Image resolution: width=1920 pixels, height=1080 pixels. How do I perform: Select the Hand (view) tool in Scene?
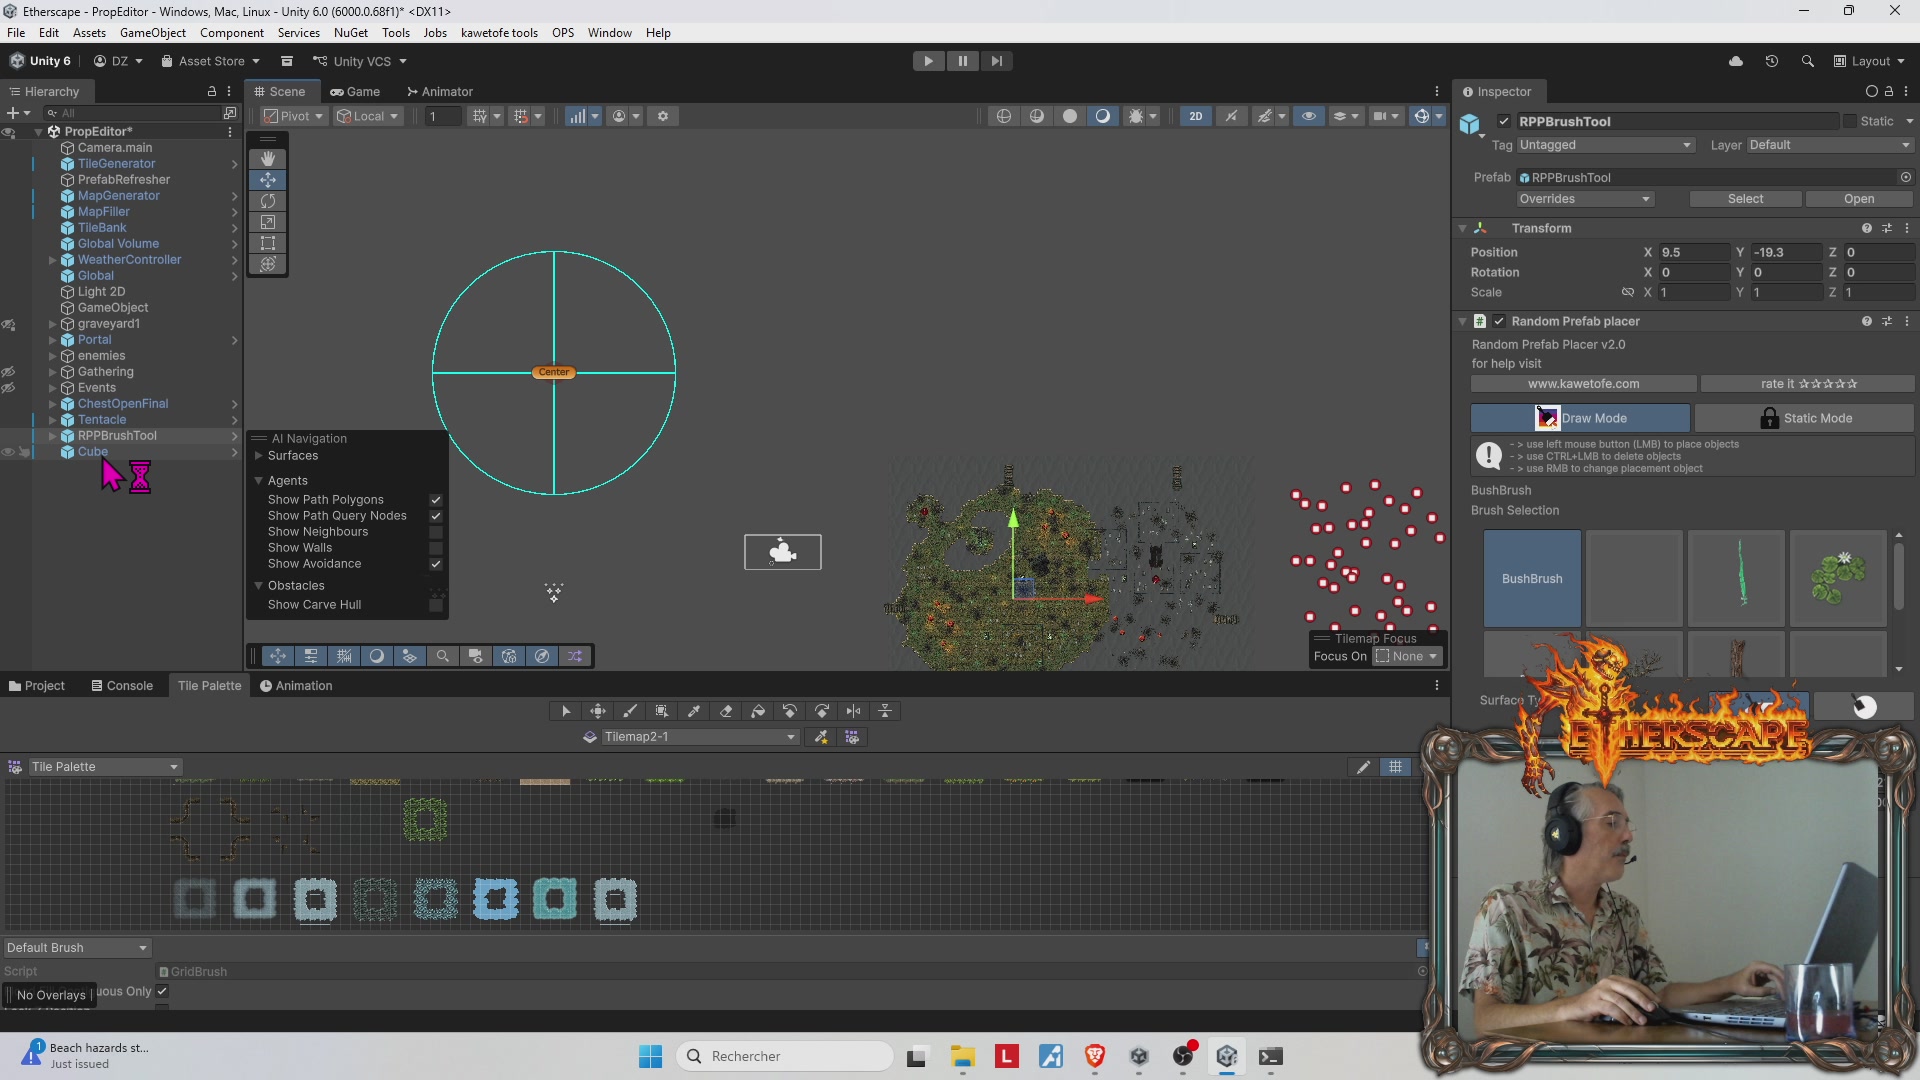click(x=268, y=159)
